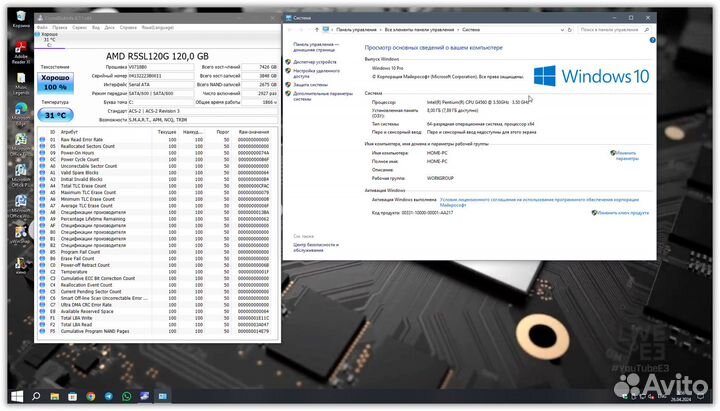This screenshot has height=411, width=720.
Task: Click status circle of Power-On Hours row
Action: [42, 153]
